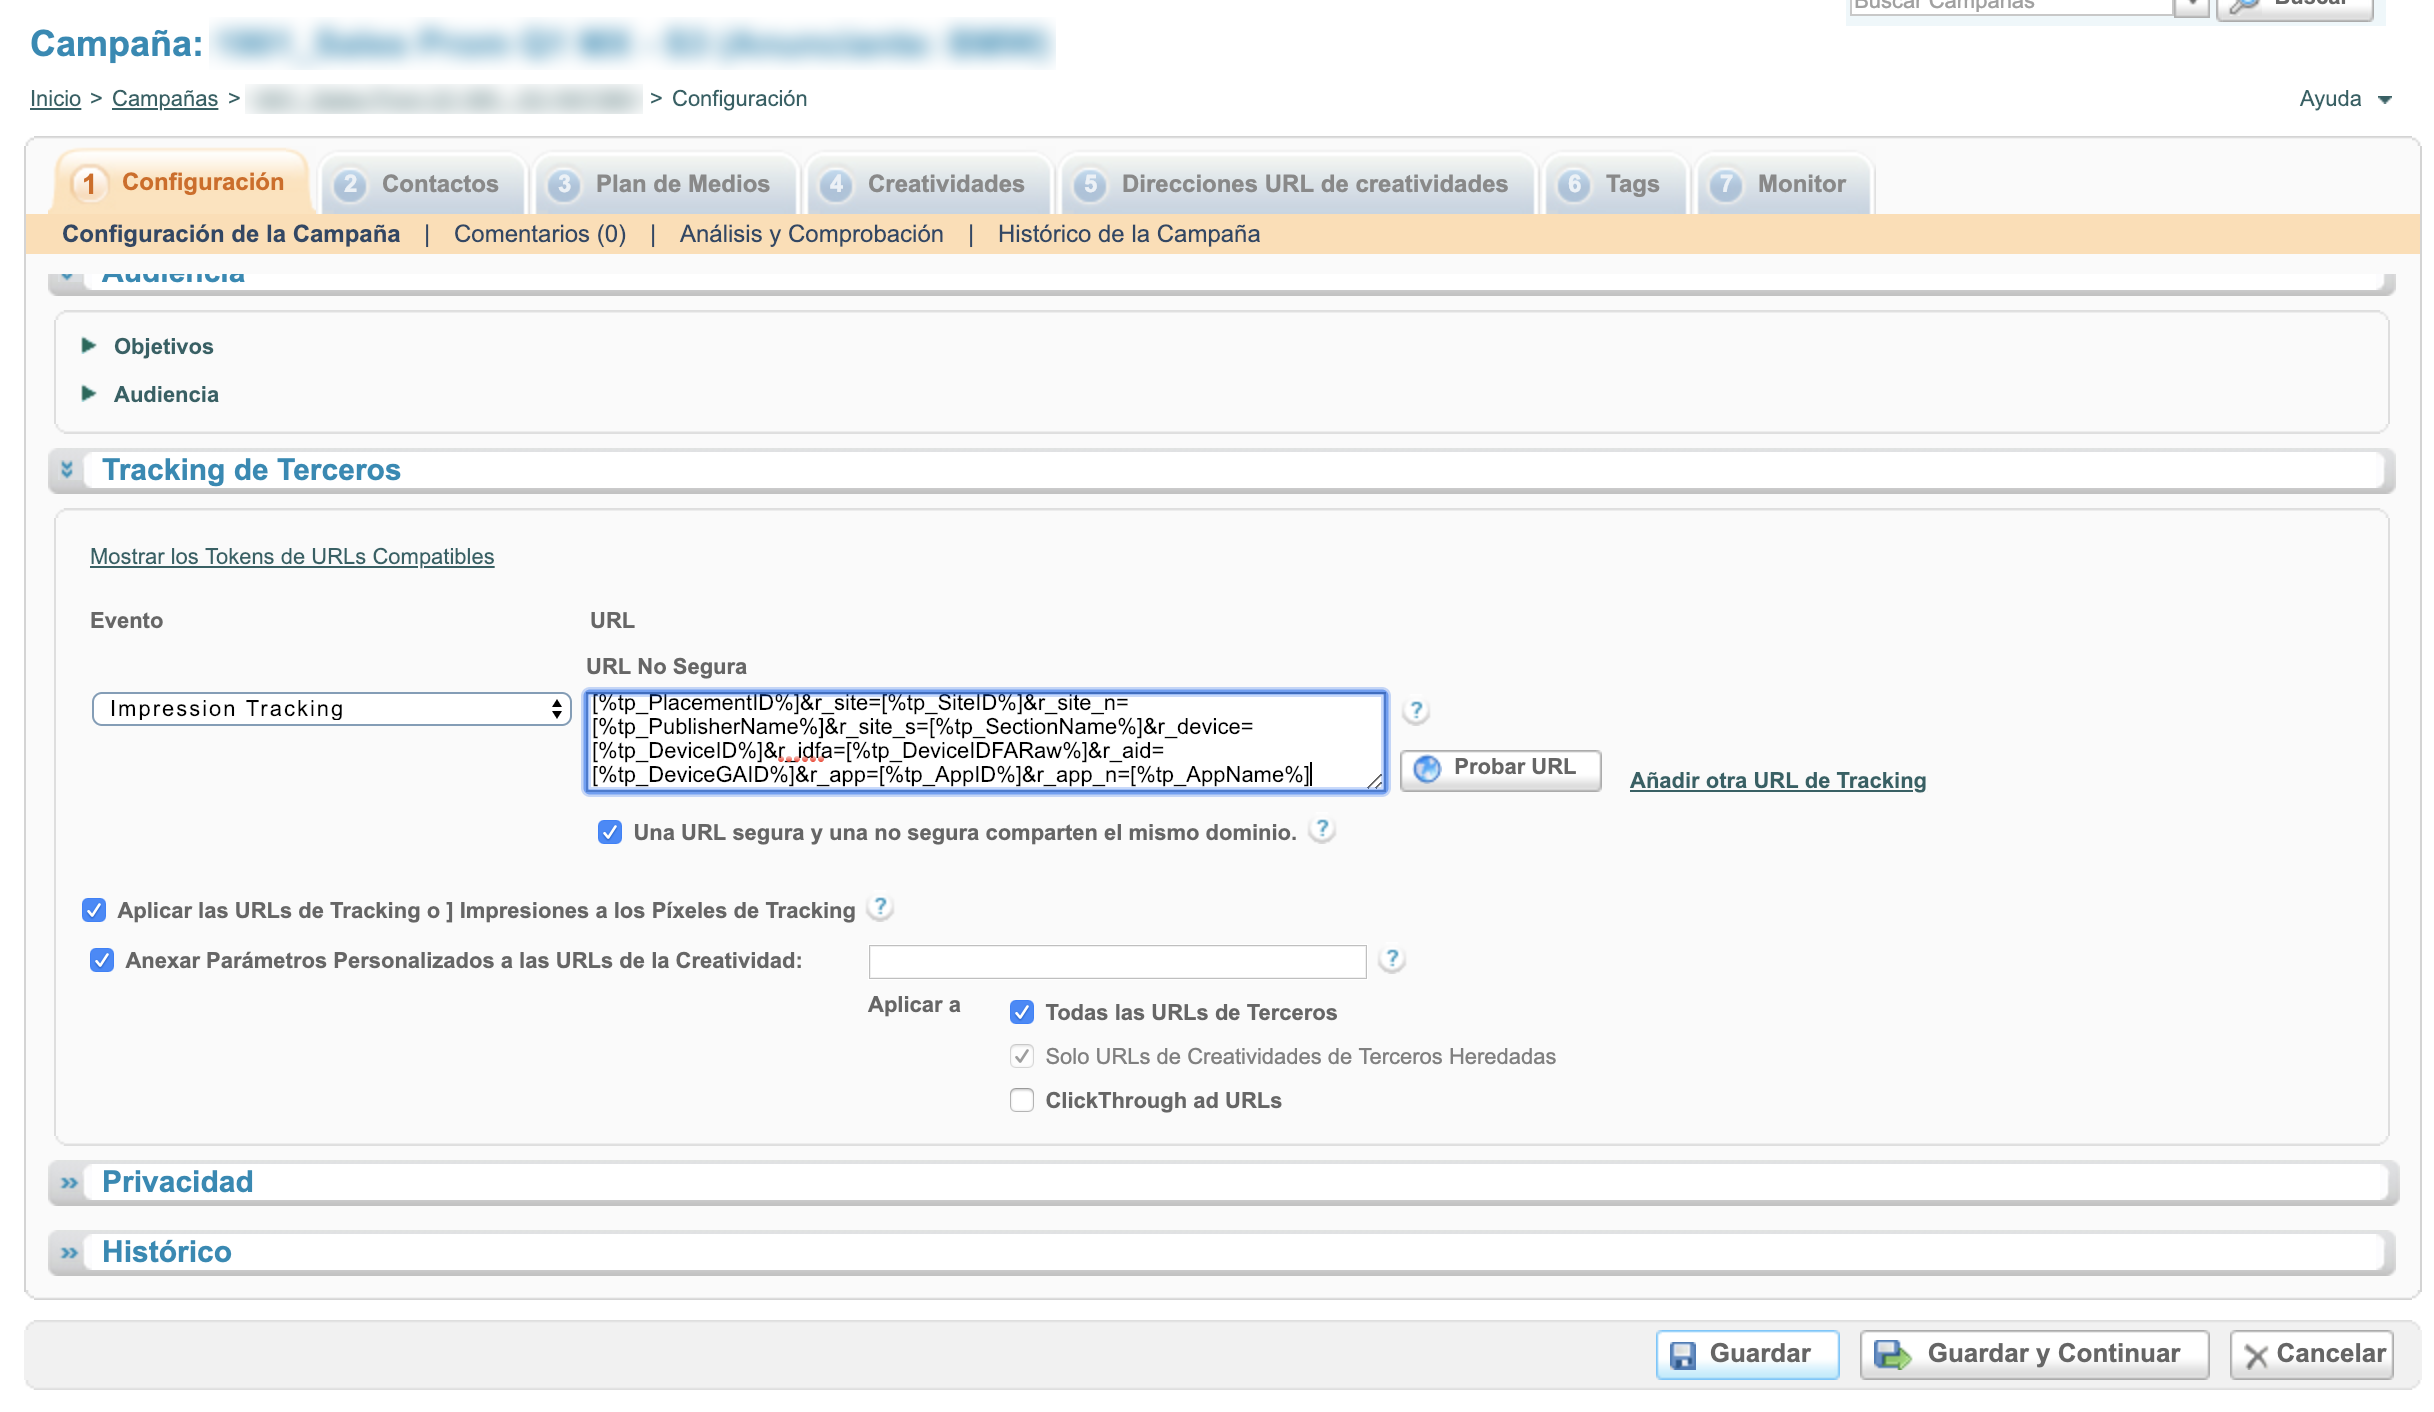Collapse the Tracking de Terceros section
Screen dimensions: 2434x1412
pos(67,469)
